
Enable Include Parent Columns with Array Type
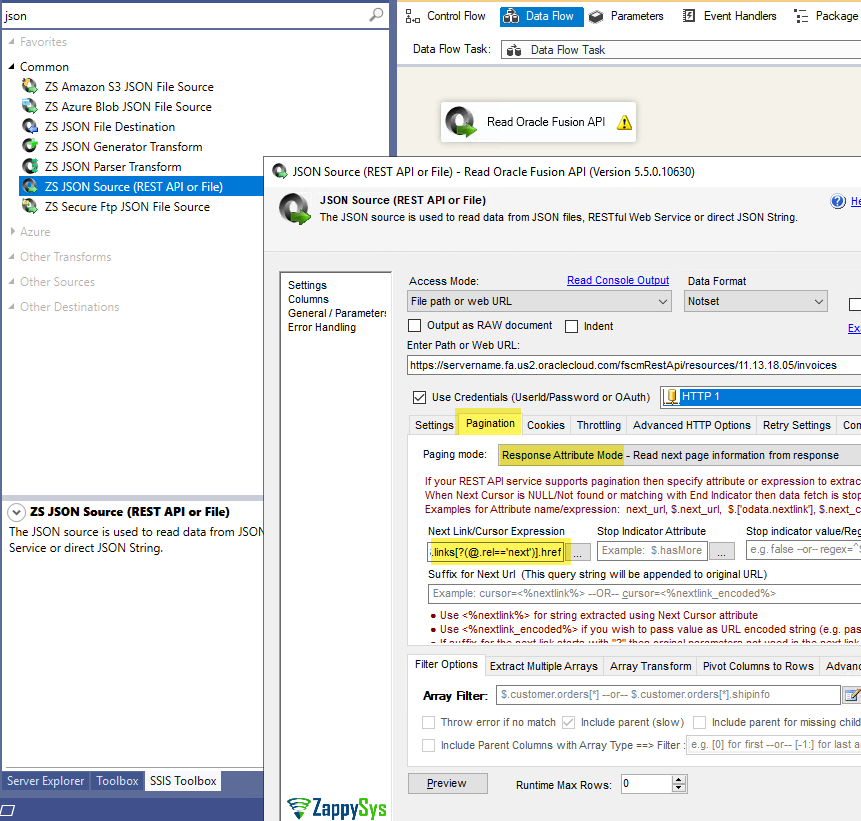coord(428,745)
